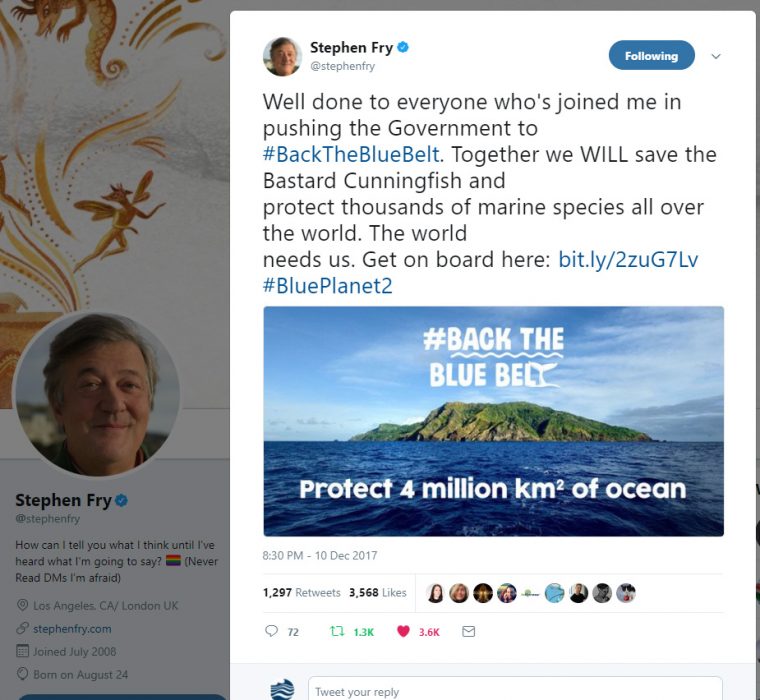Open the #BluePlanet2 hashtag link
Viewport: 760px width, 700px height.
pyautogui.click(x=328, y=286)
